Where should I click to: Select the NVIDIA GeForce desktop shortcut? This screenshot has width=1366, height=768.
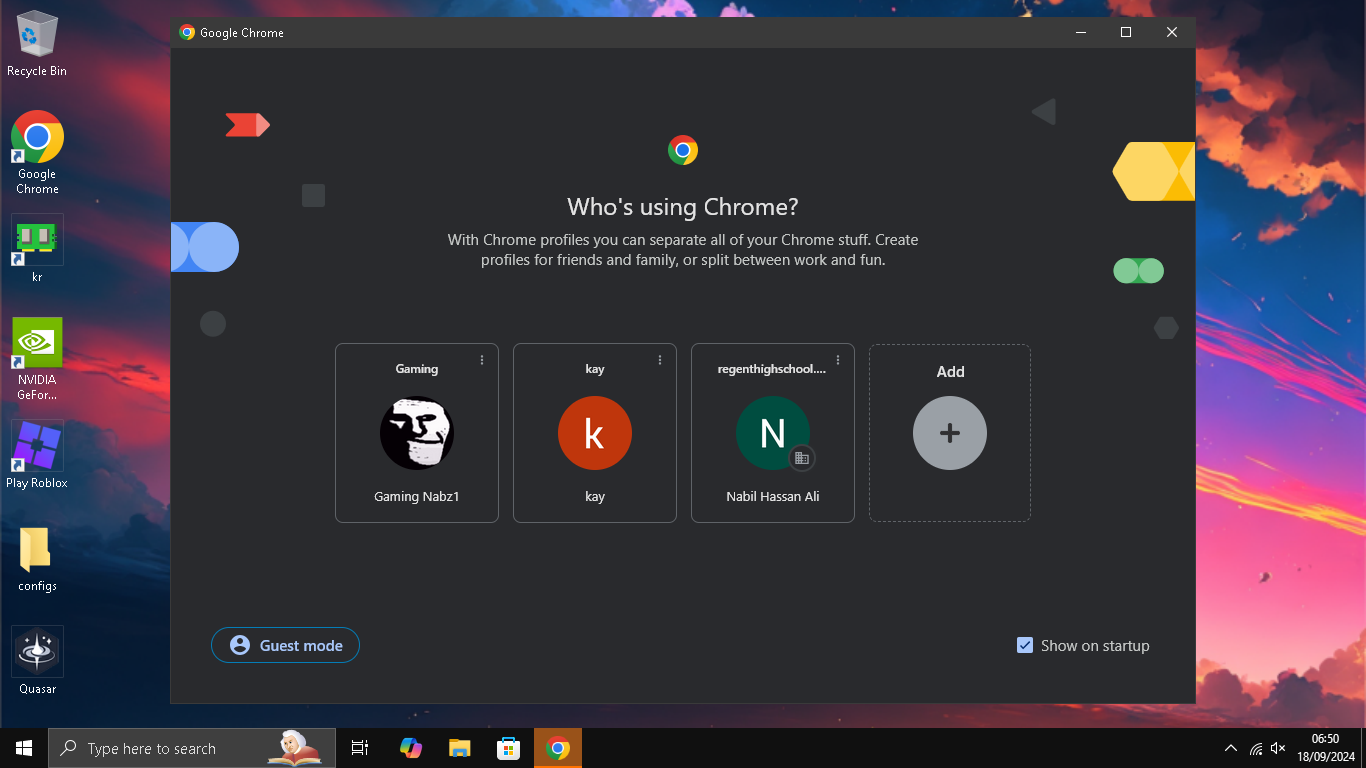[x=37, y=359]
